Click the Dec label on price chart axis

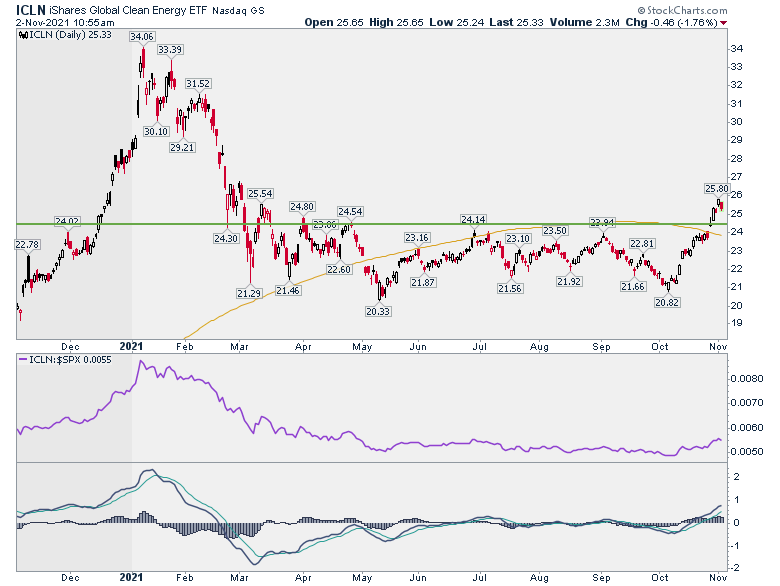(70, 347)
